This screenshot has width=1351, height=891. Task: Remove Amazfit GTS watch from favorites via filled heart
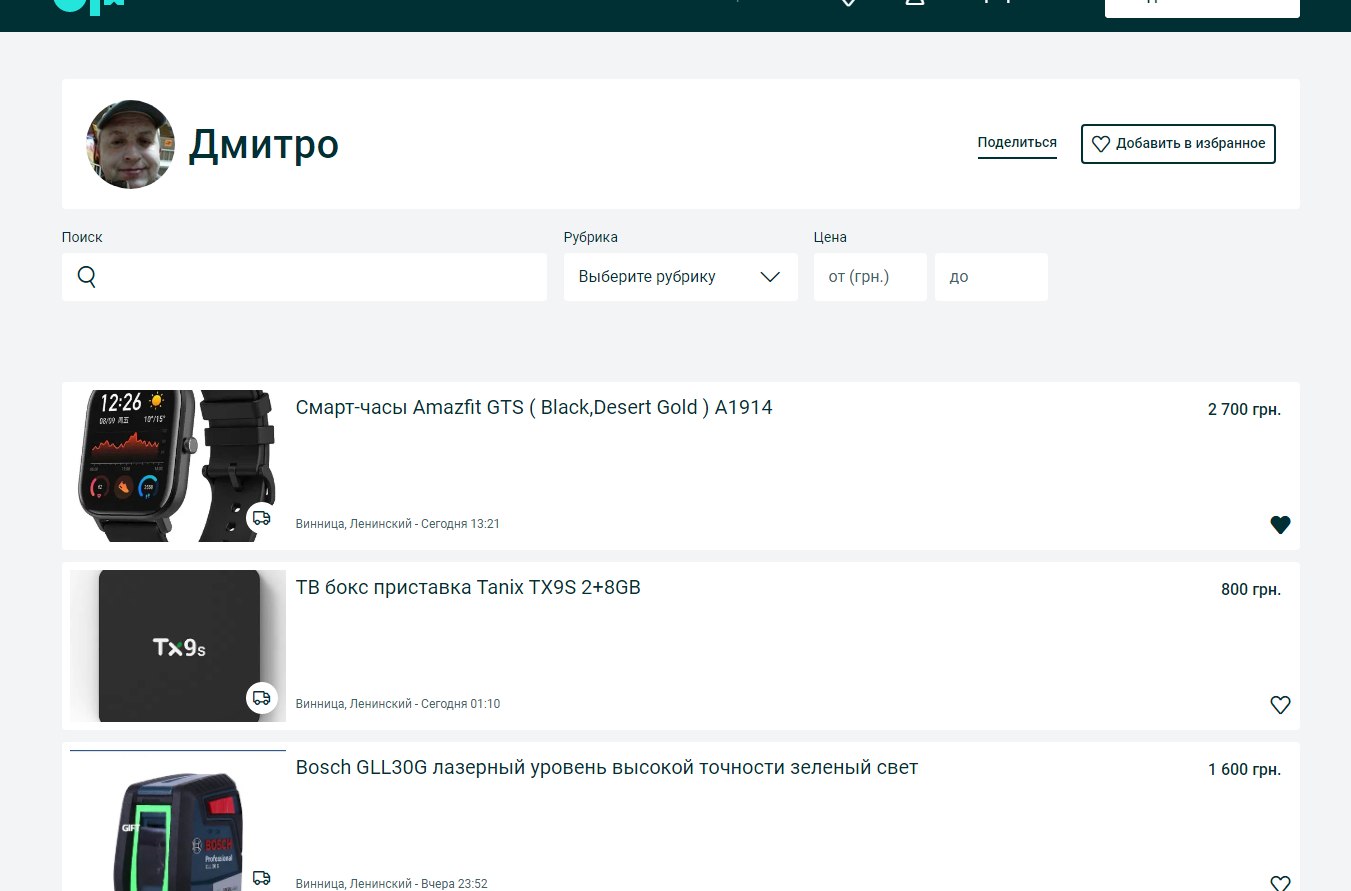[1280, 524]
